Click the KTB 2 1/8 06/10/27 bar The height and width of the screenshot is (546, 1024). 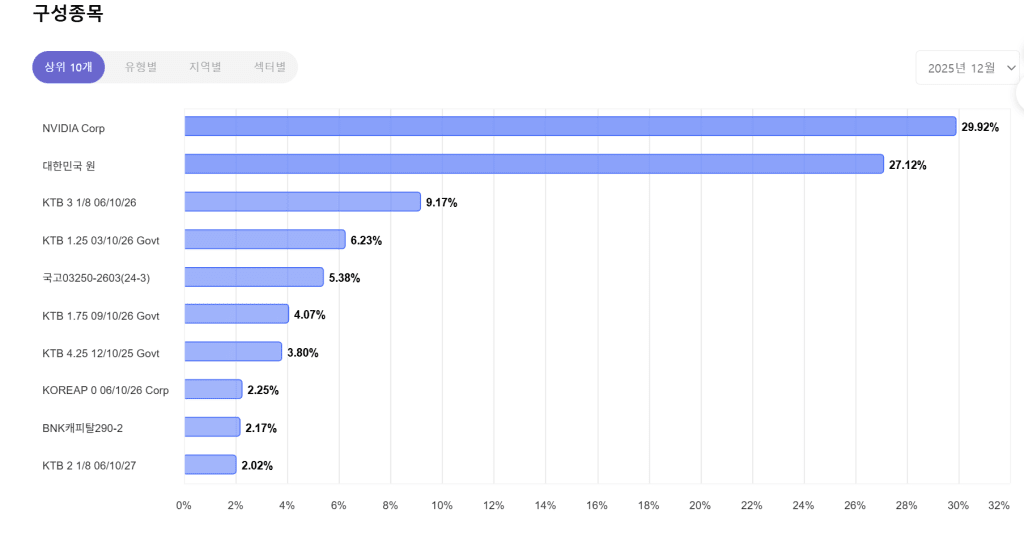point(210,465)
